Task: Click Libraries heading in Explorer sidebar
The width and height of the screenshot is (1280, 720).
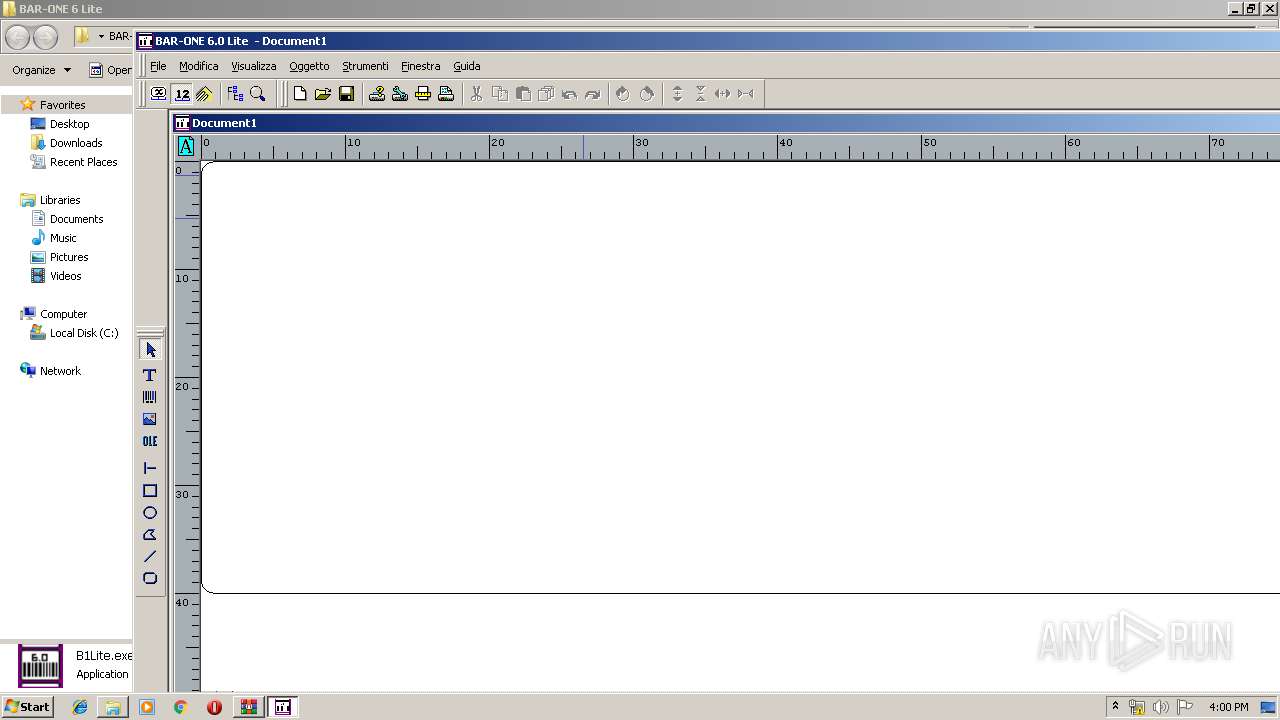Action: (x=60, y=200)
